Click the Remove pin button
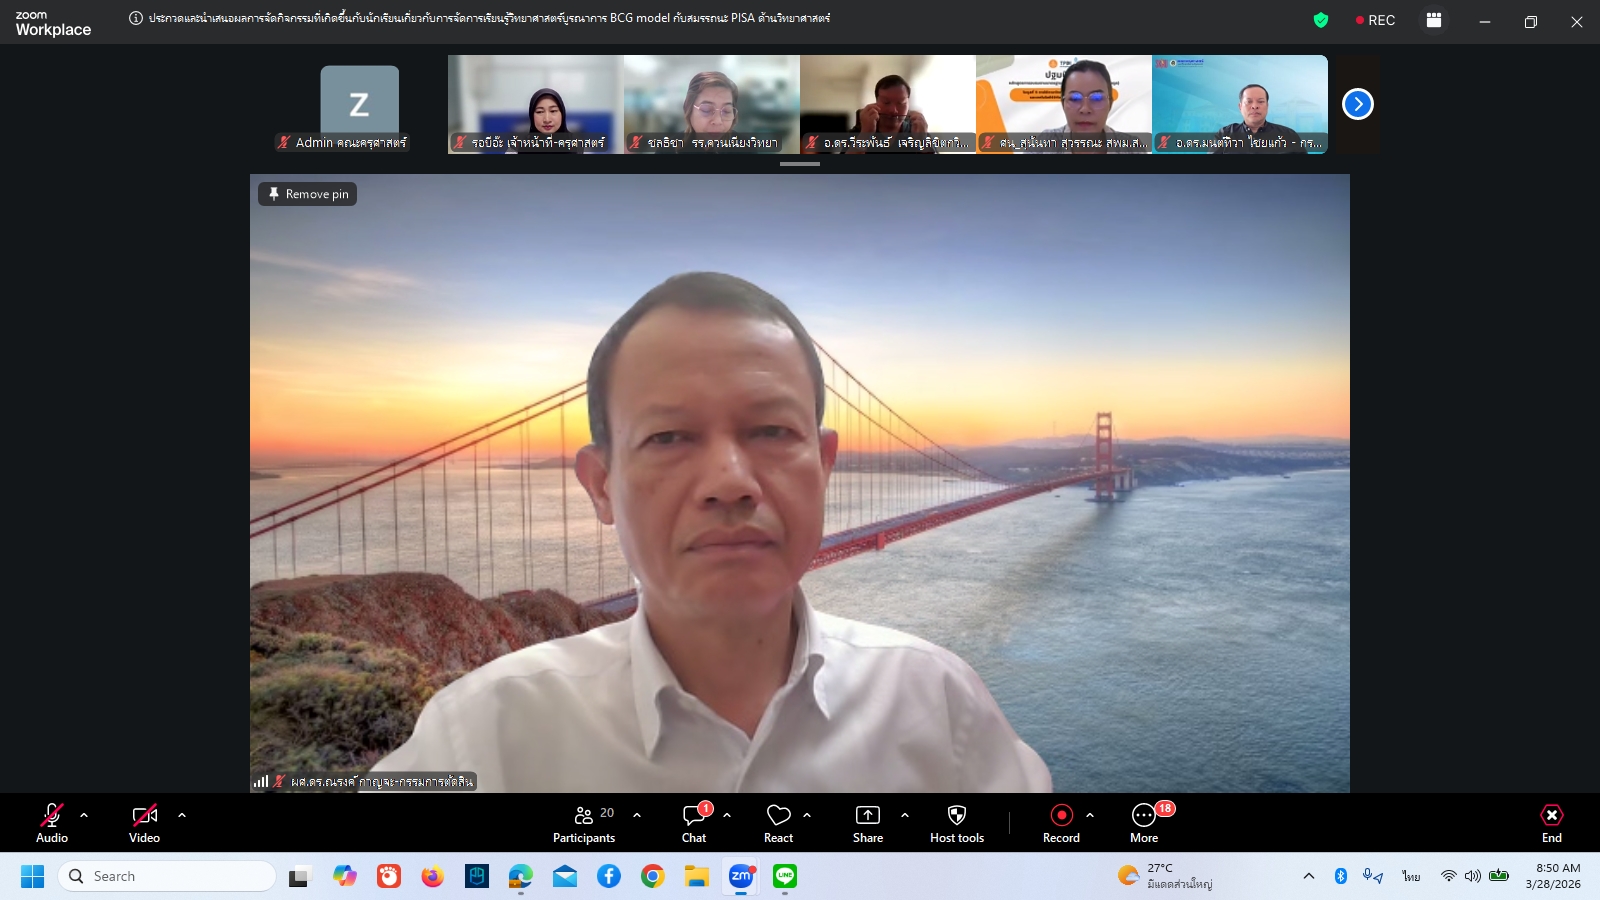Screen dimensions: 1600x900 click(308, 194)
